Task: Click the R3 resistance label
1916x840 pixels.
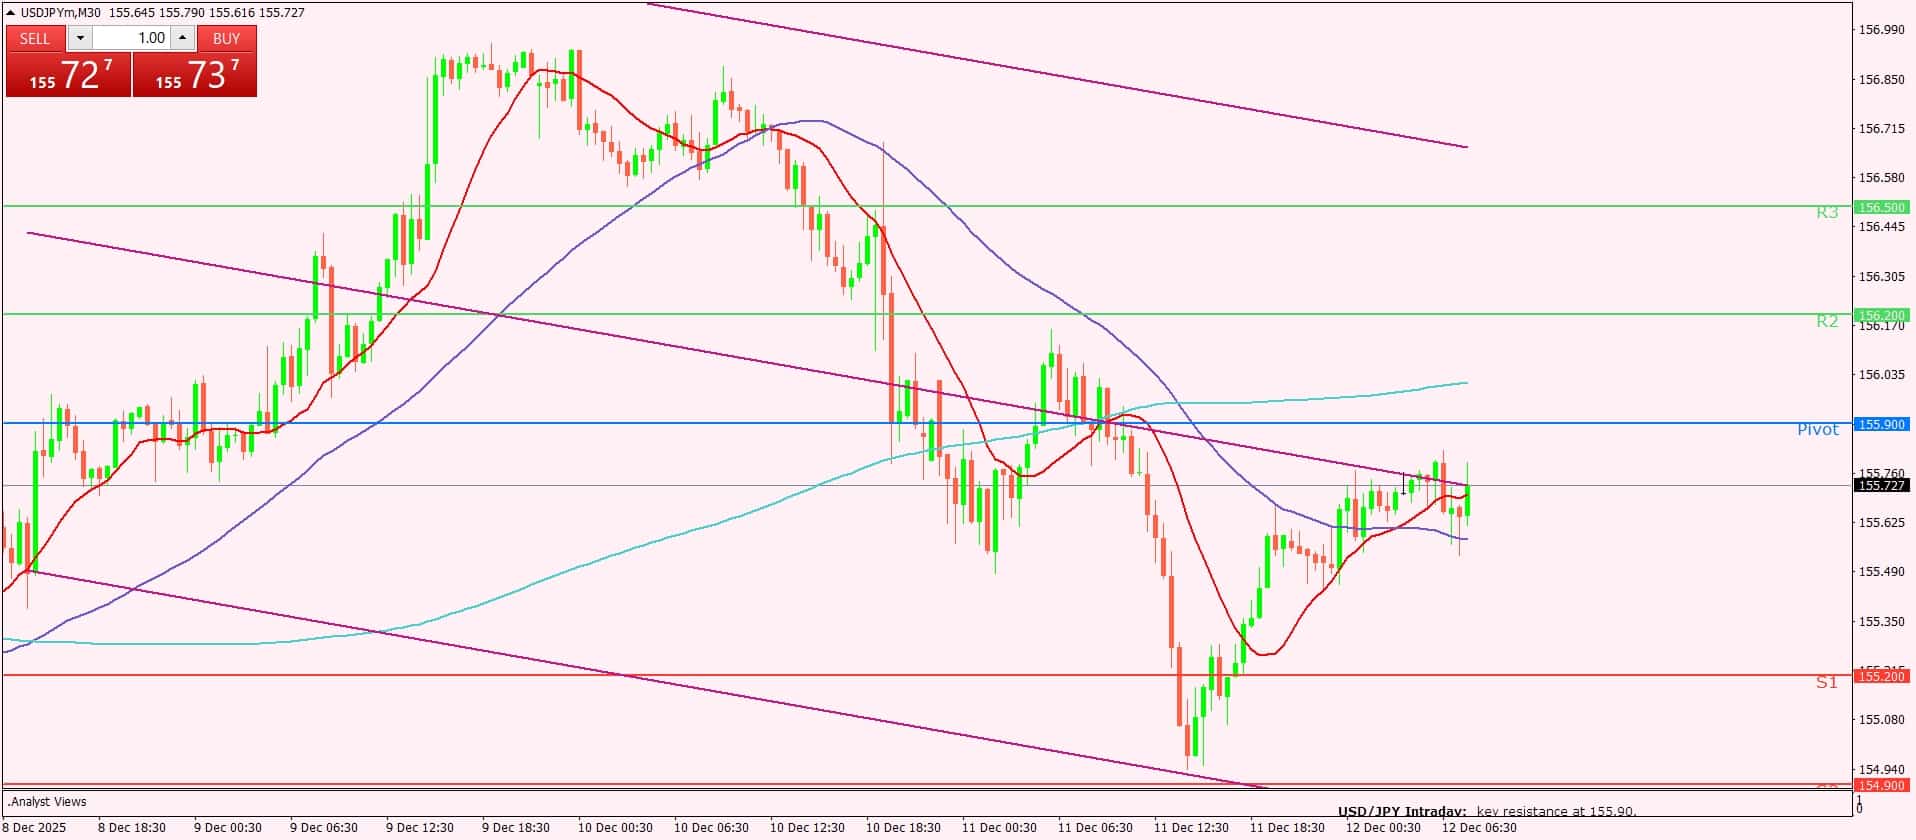Action: [x=1827, y=212]
